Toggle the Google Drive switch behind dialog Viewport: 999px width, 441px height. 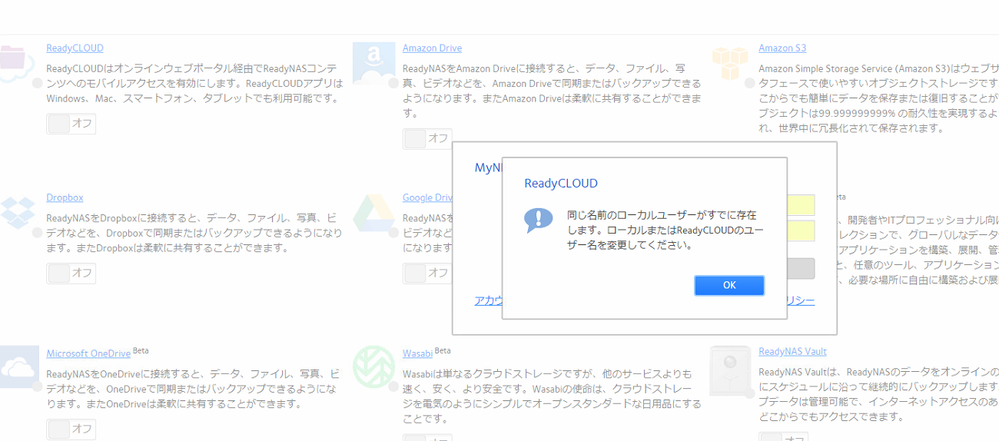pos(427,273)
